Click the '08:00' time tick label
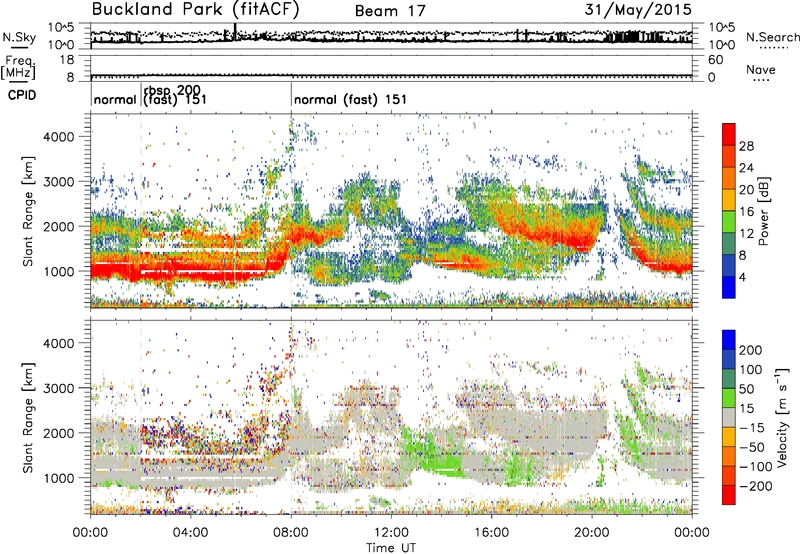This screenshot has width=800, height=554. (291, 533)
